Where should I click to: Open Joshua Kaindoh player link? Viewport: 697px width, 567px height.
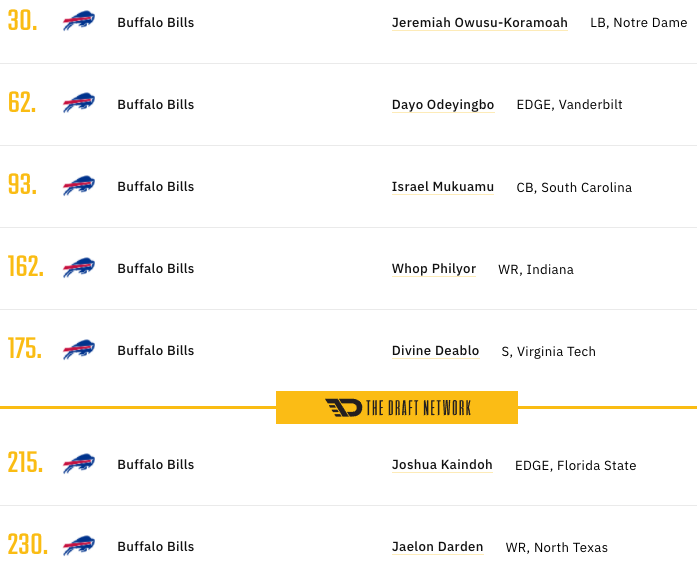442,465
